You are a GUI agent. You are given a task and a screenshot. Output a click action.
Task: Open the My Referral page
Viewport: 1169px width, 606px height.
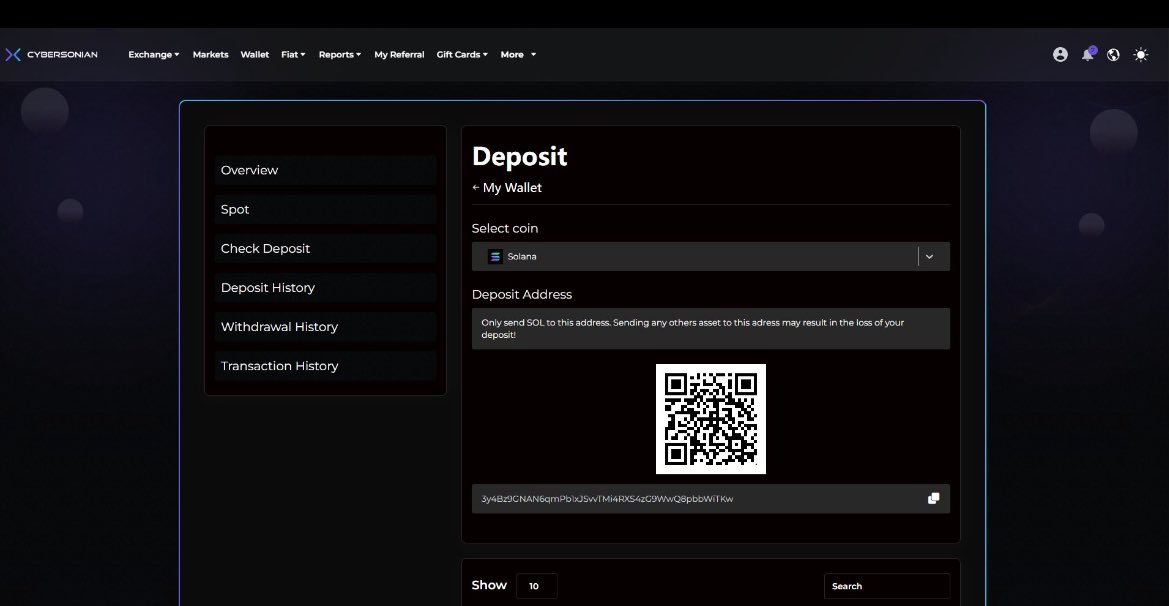coord(399,54)
